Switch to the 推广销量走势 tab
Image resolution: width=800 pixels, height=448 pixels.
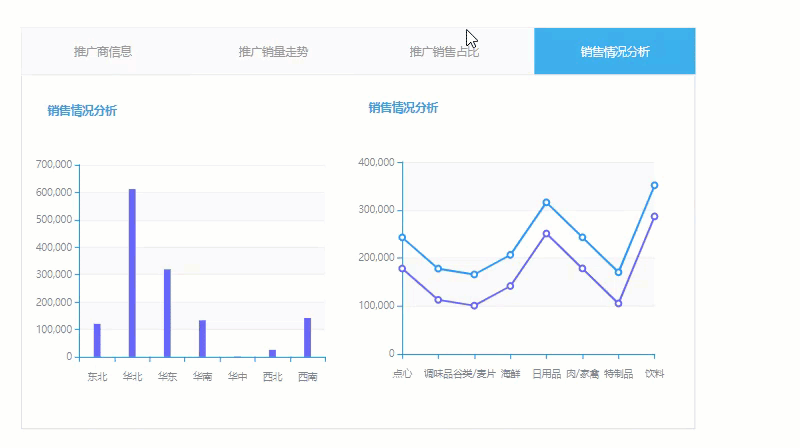pos(273,52)
